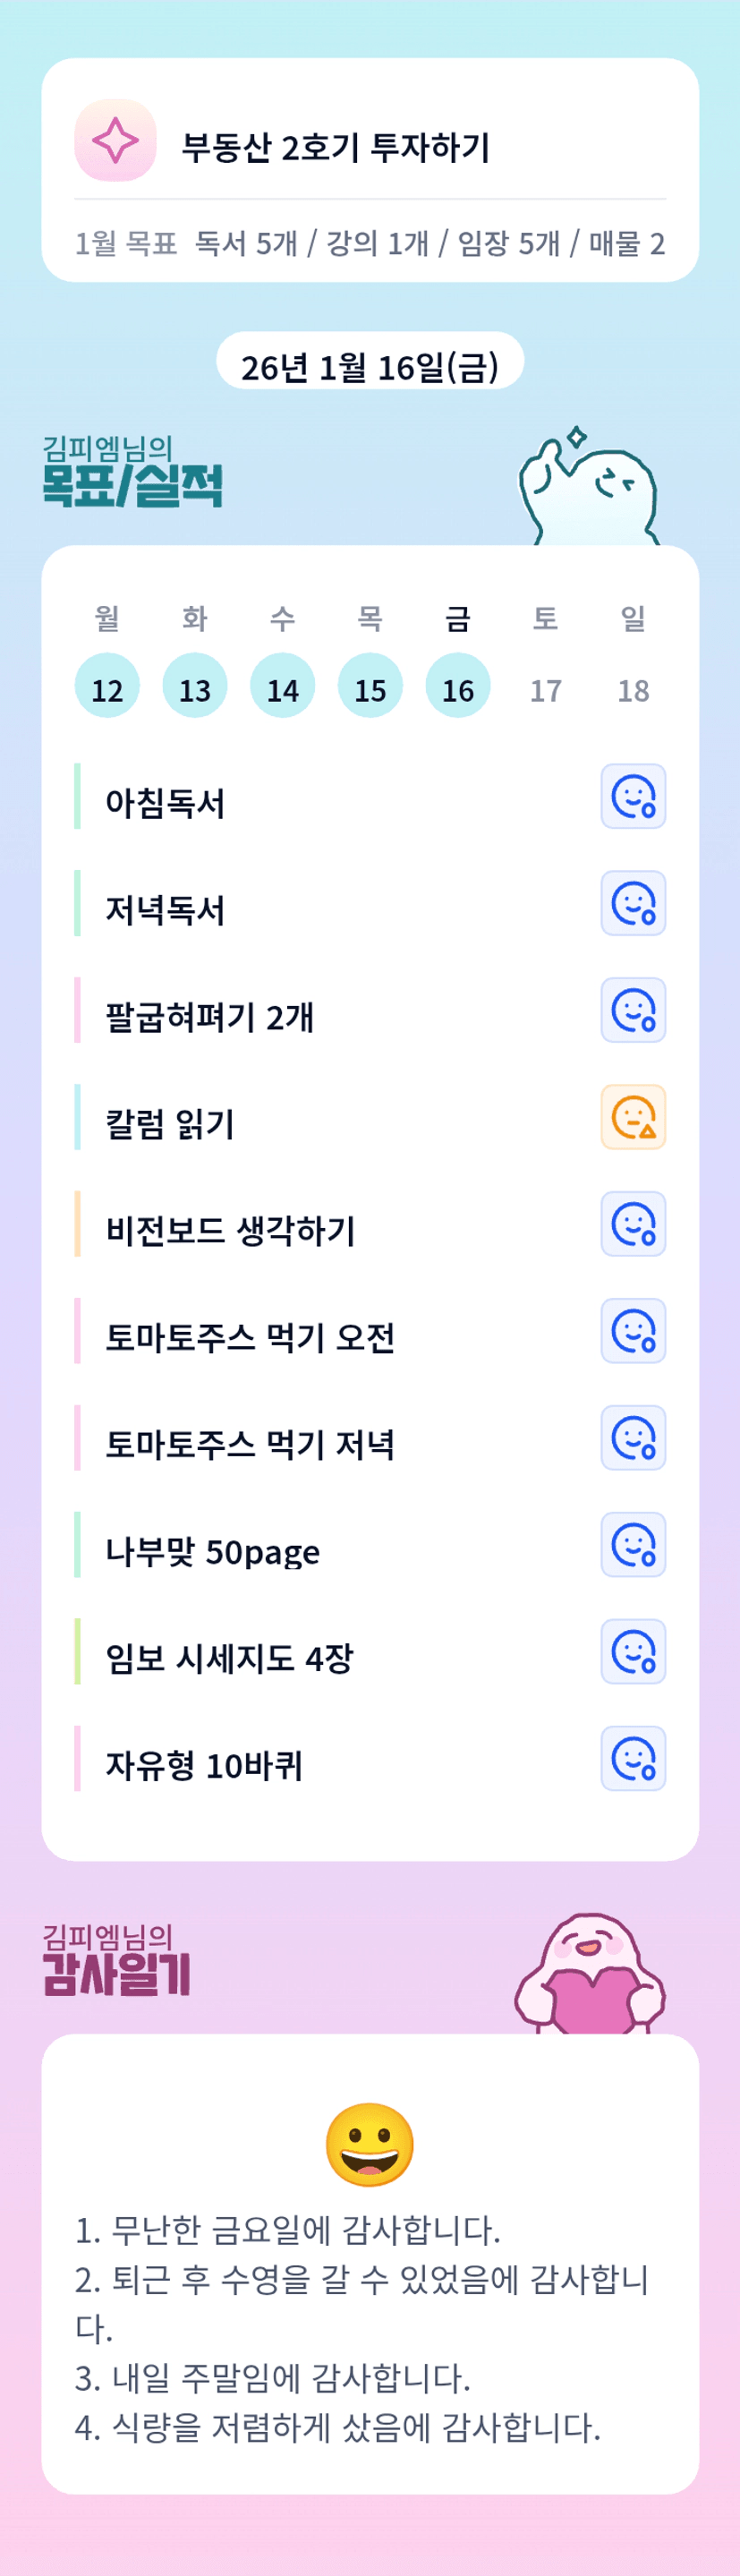
Task: Click the pink sparkle goal icon
Action: [x=115, y=141]
